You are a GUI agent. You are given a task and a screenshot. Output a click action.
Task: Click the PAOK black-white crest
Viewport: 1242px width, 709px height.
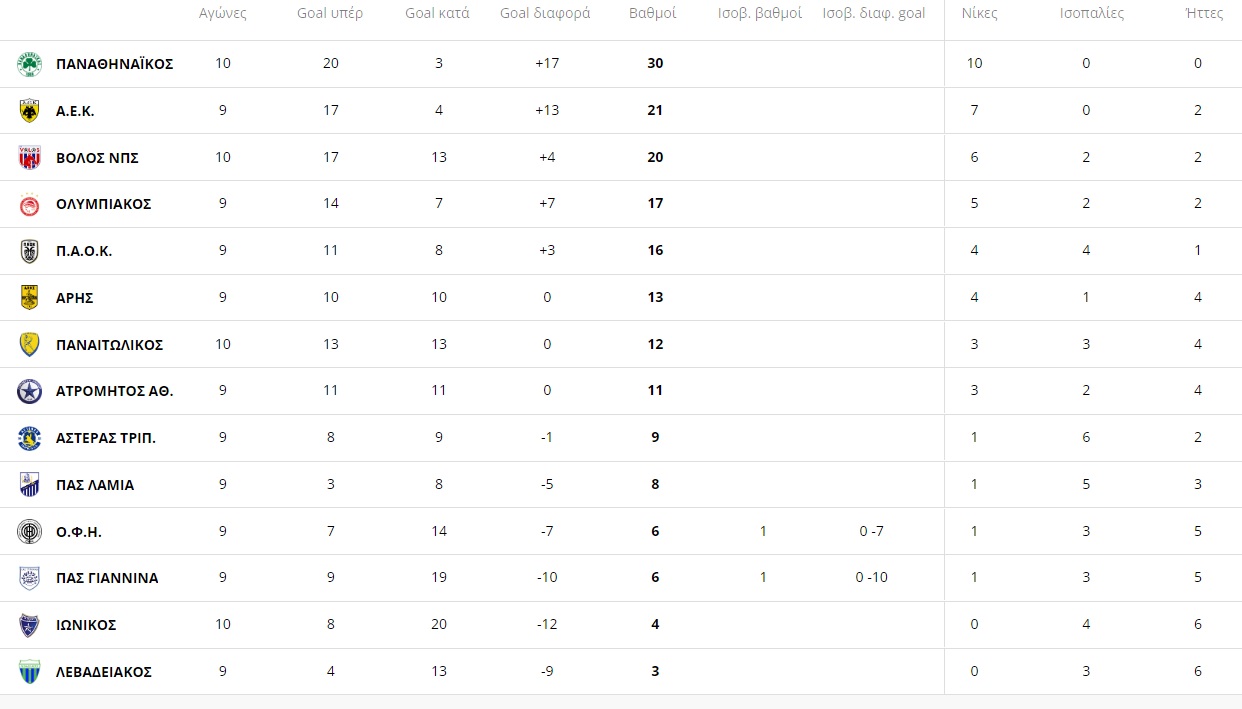[29, 251]
